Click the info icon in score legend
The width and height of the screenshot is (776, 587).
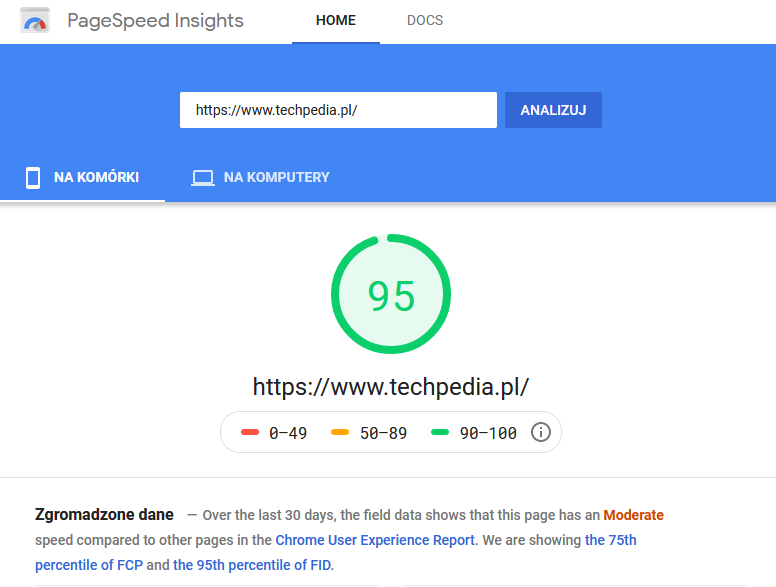tap(541, 433)
